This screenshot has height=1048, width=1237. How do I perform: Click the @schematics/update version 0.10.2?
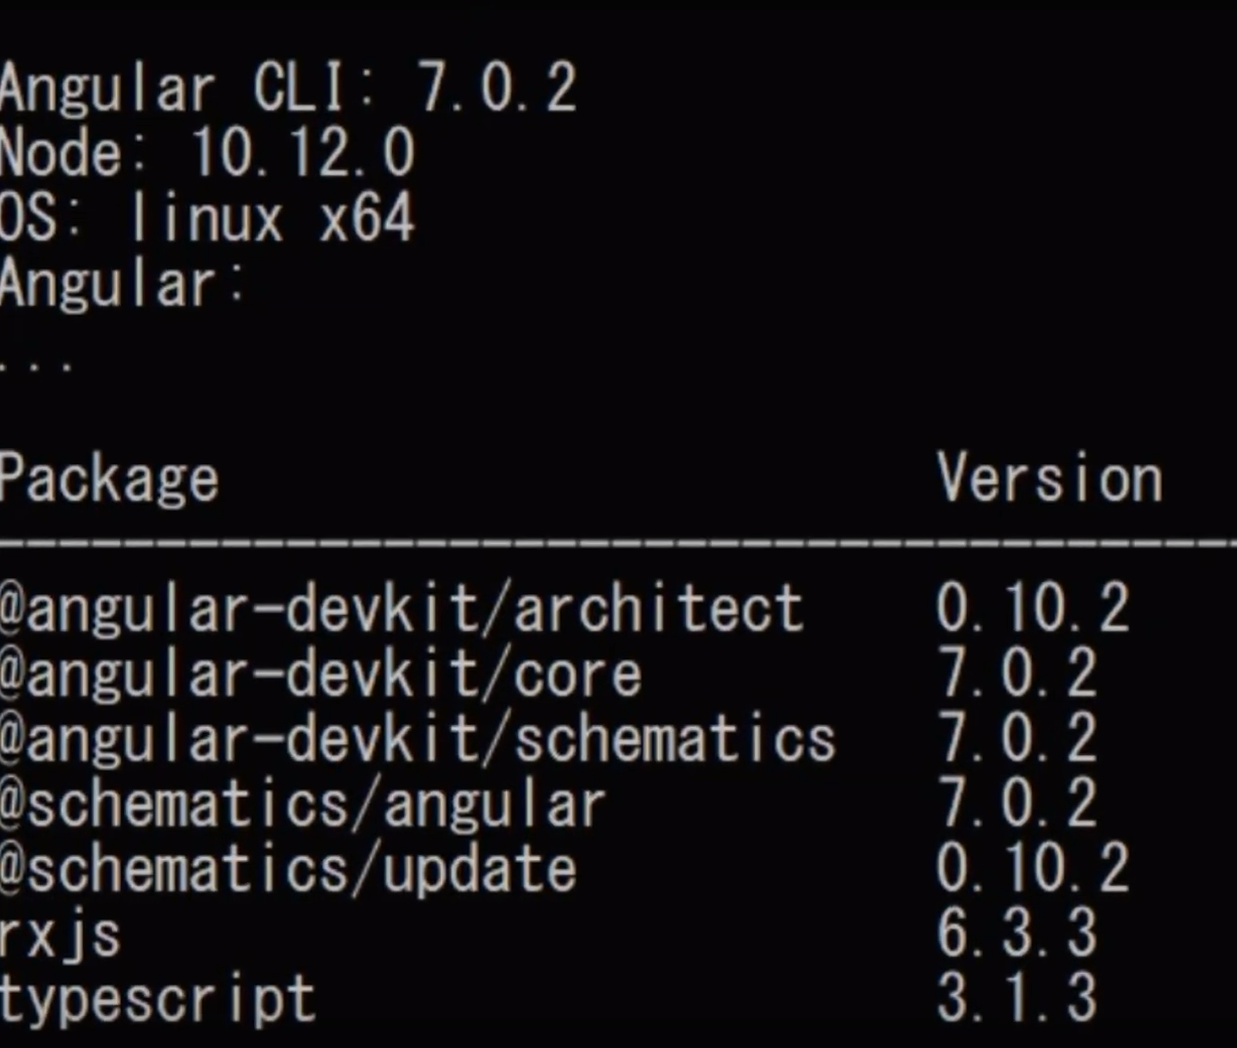[x=1033, y=868]
